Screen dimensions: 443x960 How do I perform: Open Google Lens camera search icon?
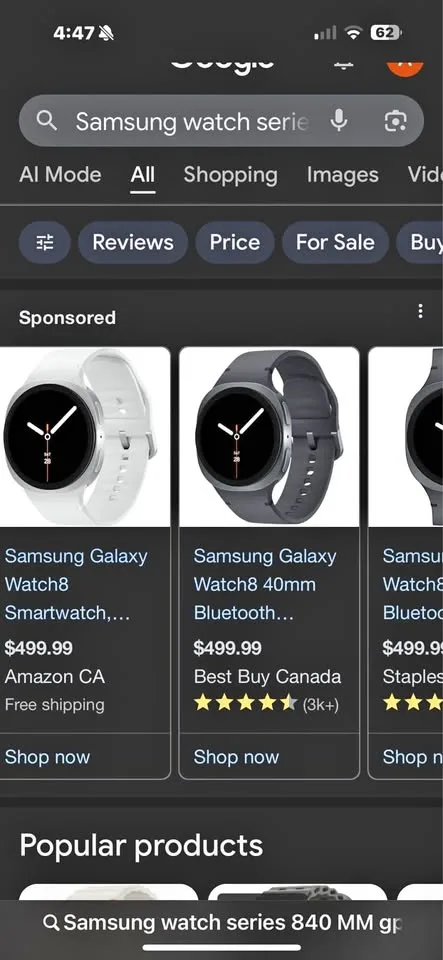(x=395, y=121)
